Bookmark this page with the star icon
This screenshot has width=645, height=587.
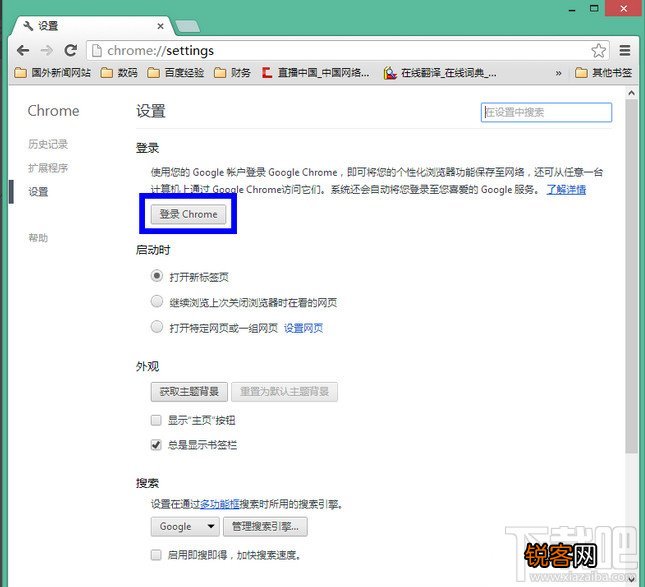tap(599, 51)
